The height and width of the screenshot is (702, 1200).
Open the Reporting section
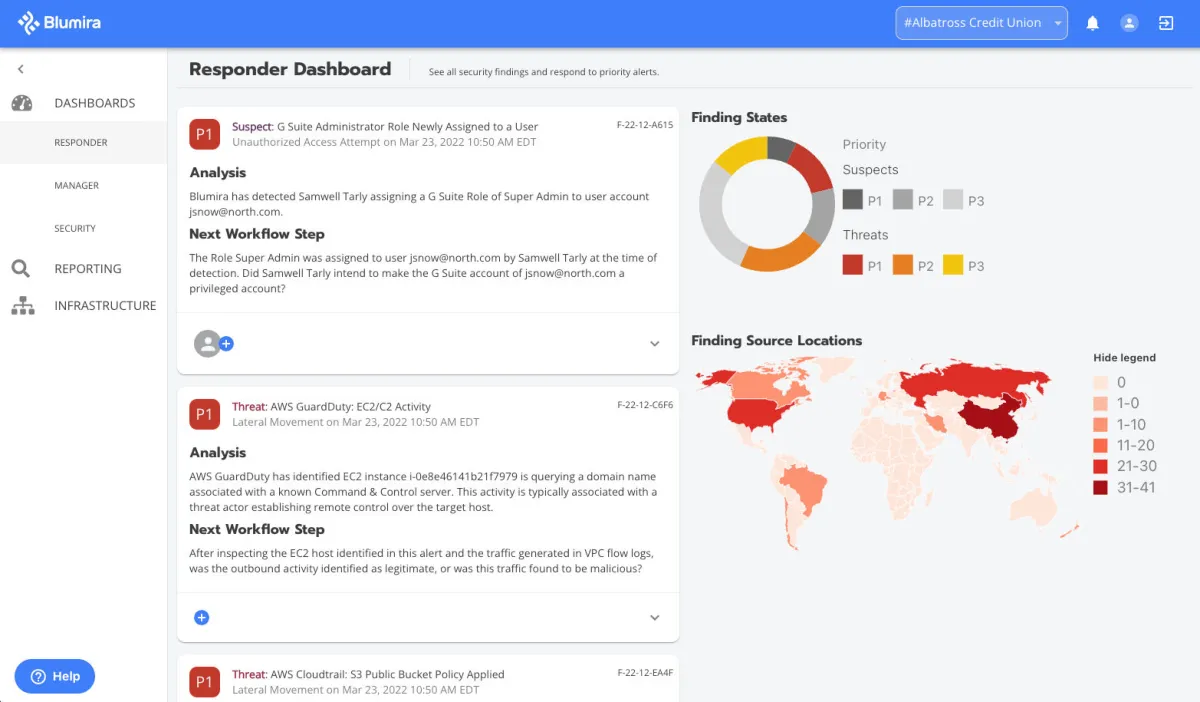click(x=88, y=269)
